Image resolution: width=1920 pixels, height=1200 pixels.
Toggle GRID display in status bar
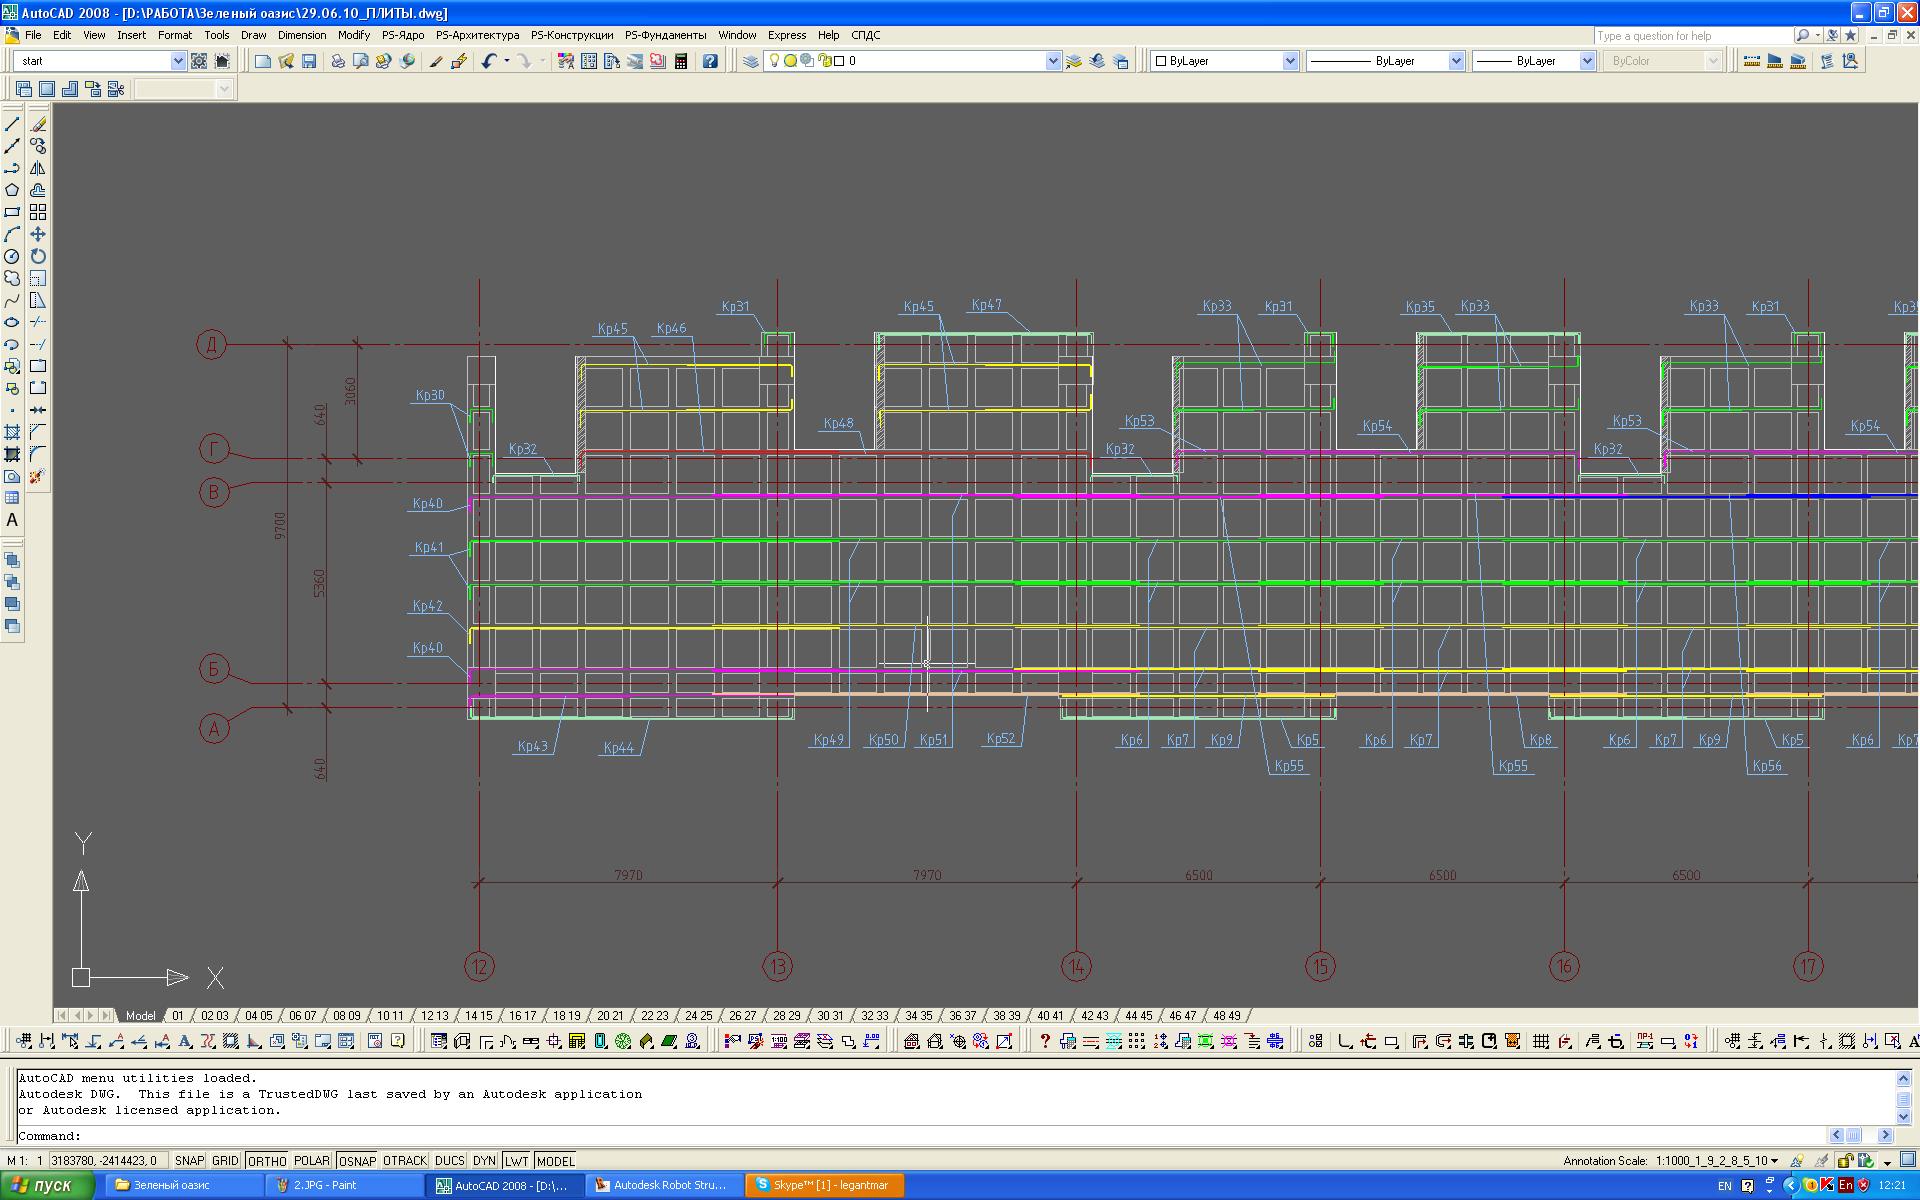pyautogui.click(x=225, y=1161)
